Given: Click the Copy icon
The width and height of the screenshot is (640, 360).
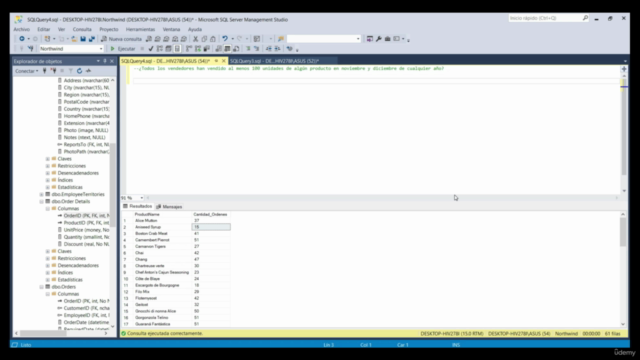Looking at the screenshot, I should 204,39.
